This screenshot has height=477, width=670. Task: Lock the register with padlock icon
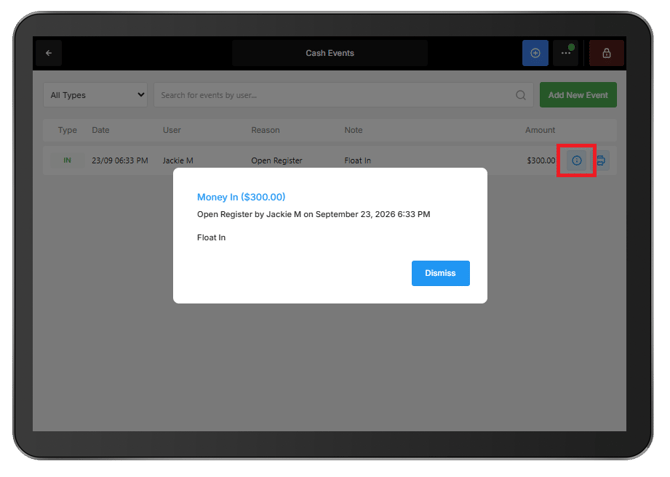[606, 53]
